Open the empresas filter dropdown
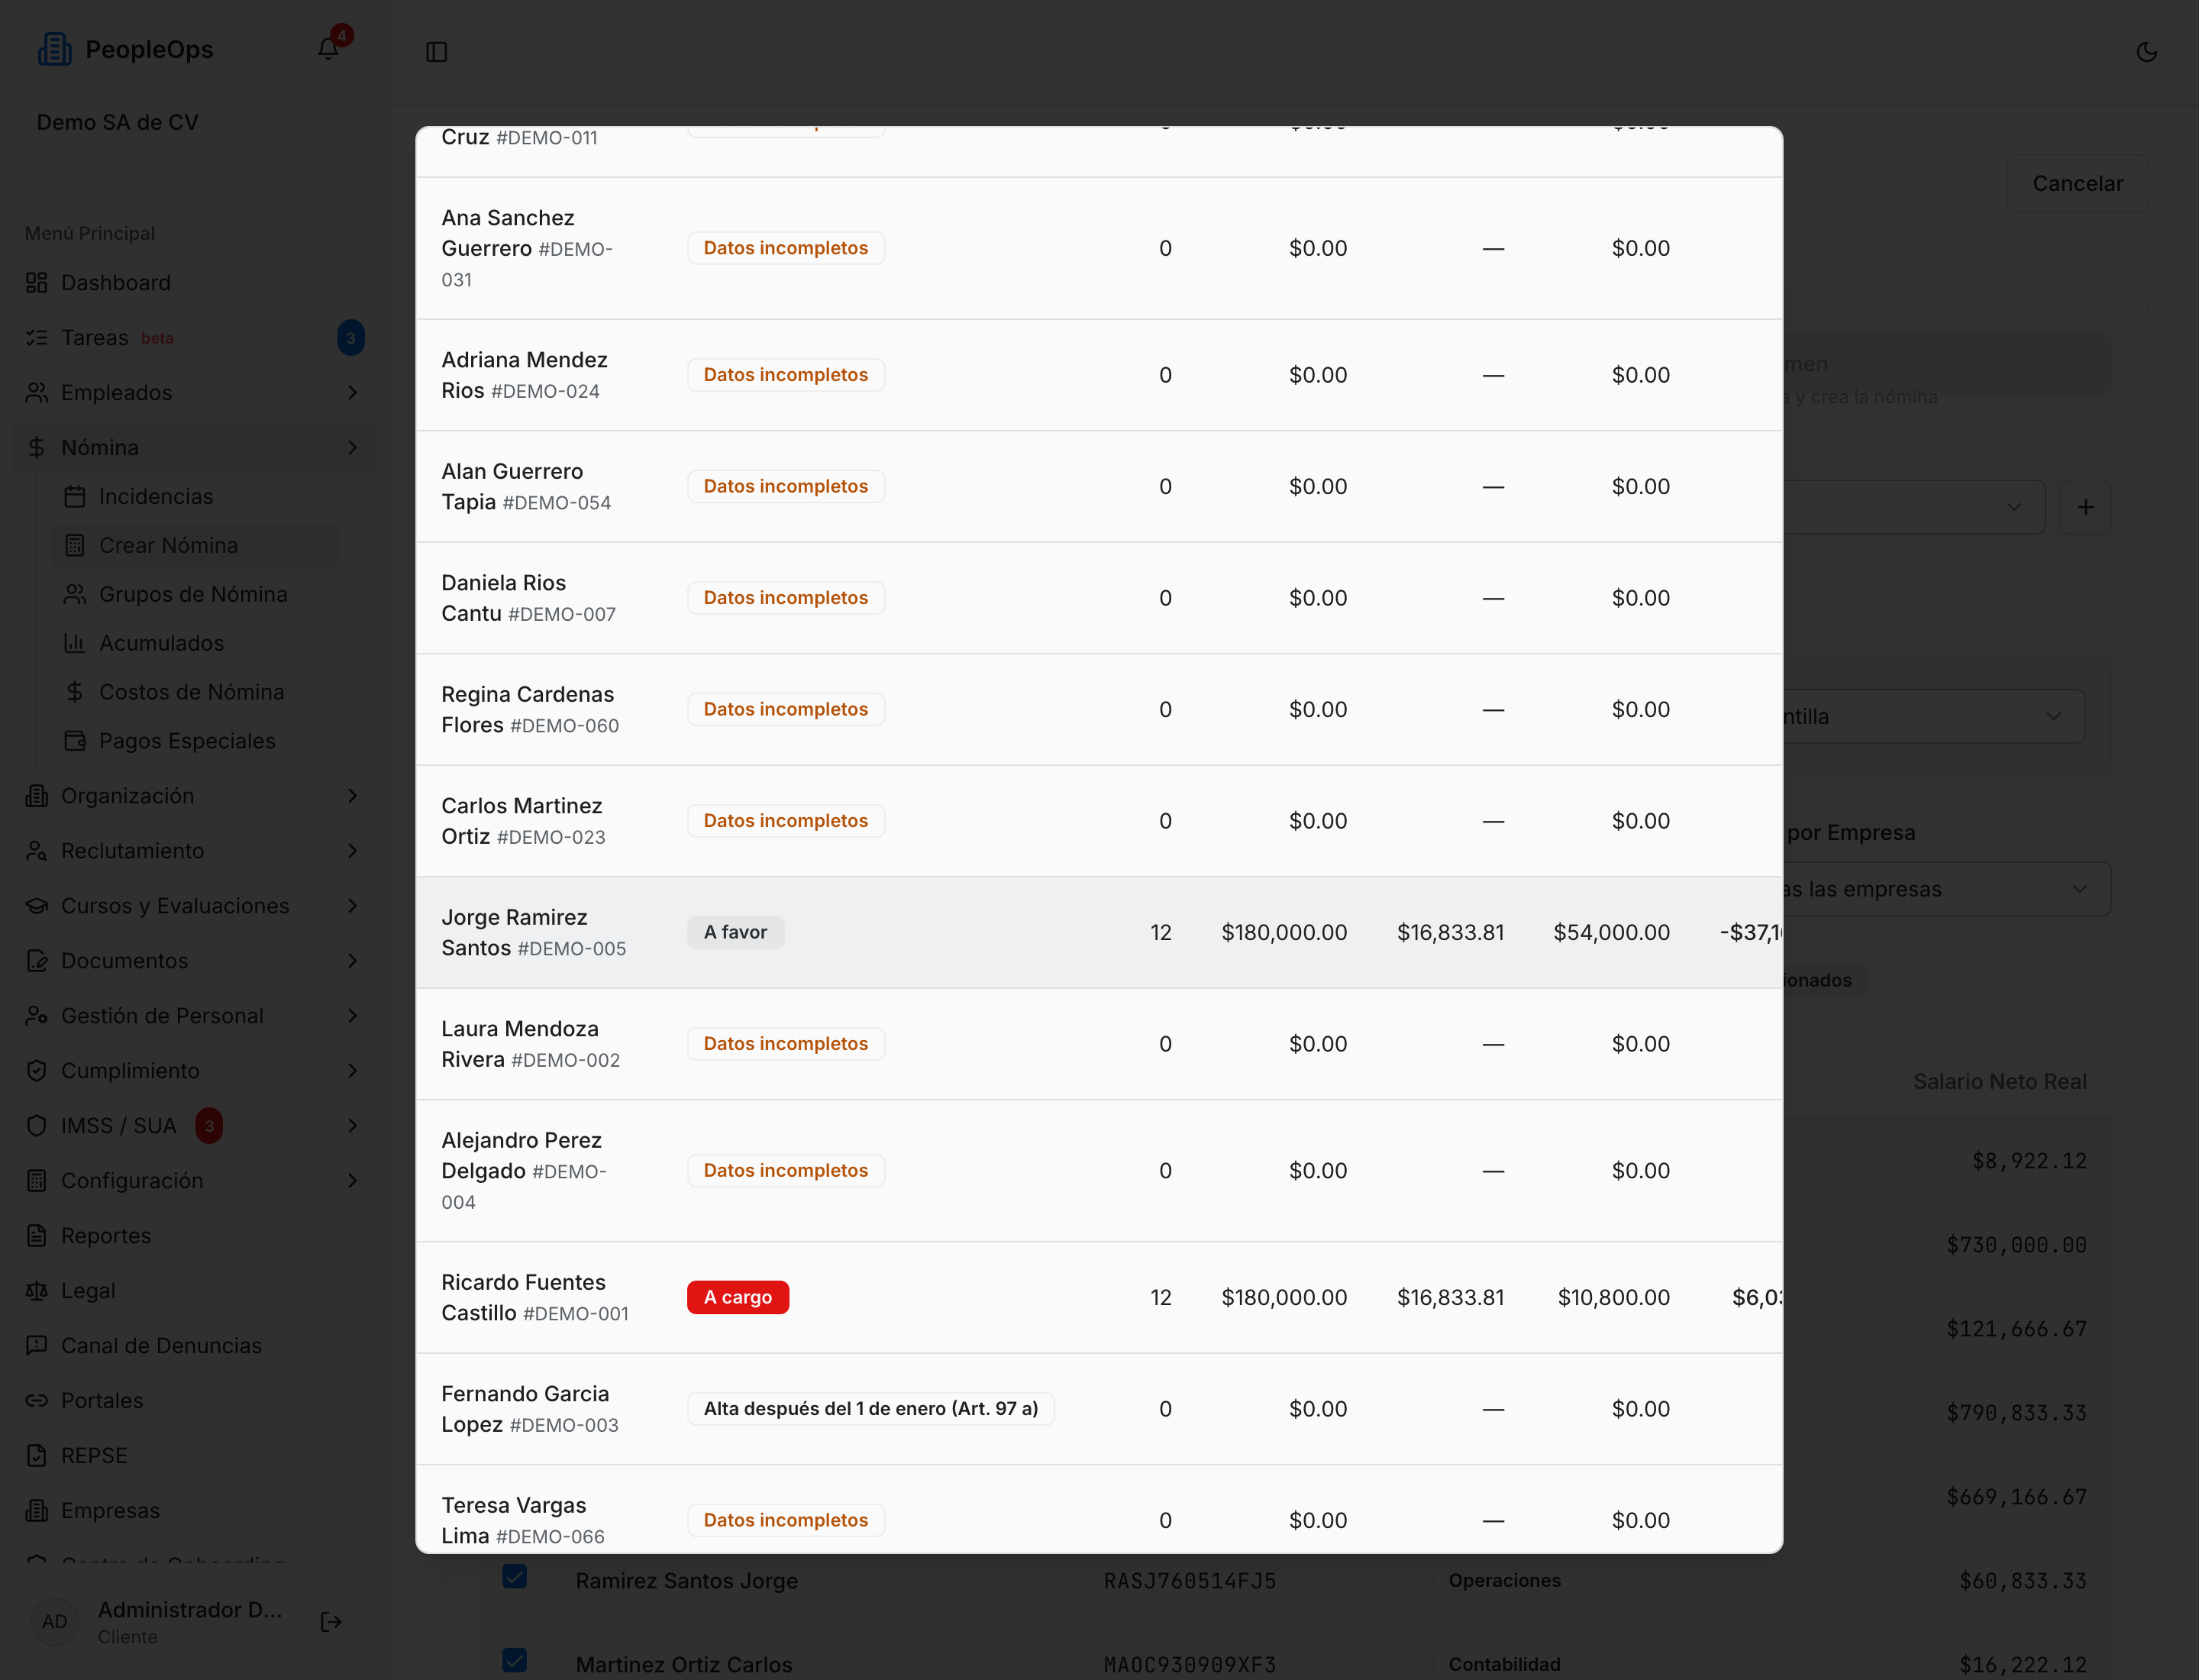Image resolution: width=2199 pixels, height=1680 pixels. tap(1947, 889)
